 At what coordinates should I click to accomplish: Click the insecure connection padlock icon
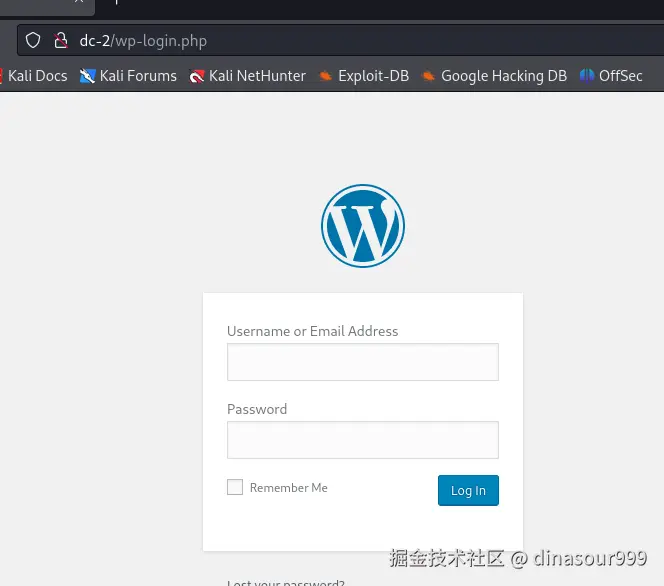coord(61,41)
